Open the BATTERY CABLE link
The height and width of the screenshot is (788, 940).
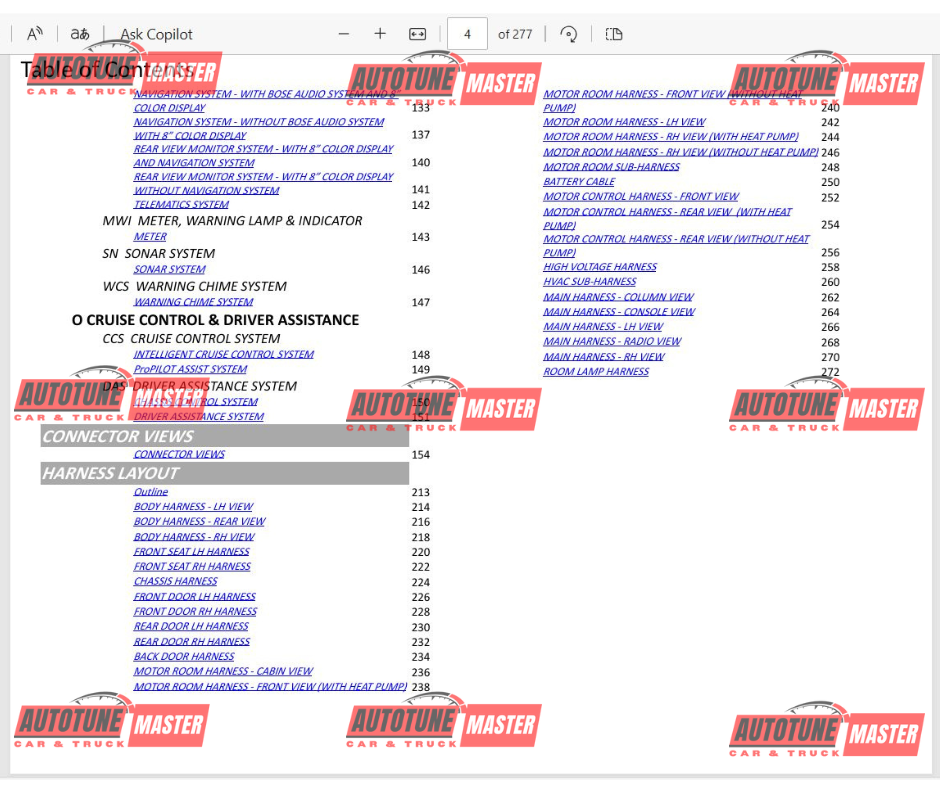[x=579, y=182]
